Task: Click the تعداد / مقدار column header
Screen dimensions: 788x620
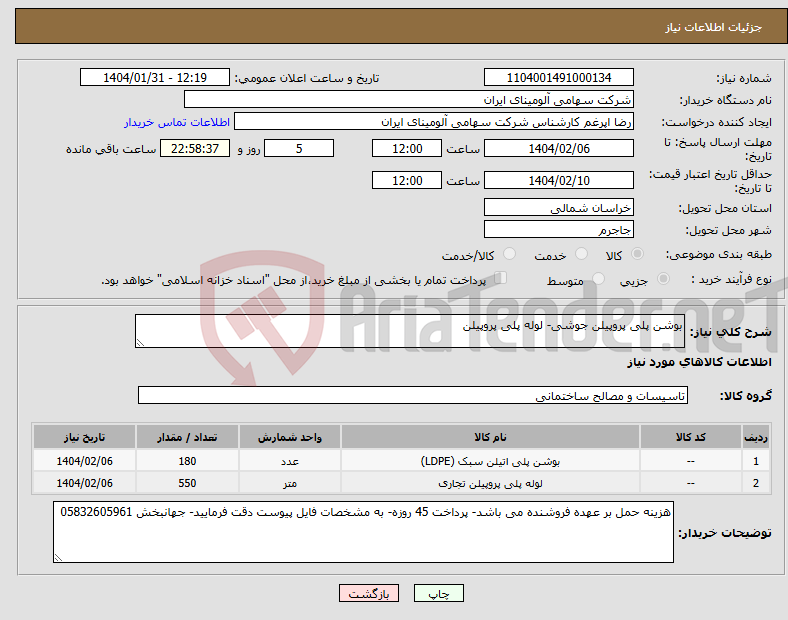Action: (x=187, y=437)
